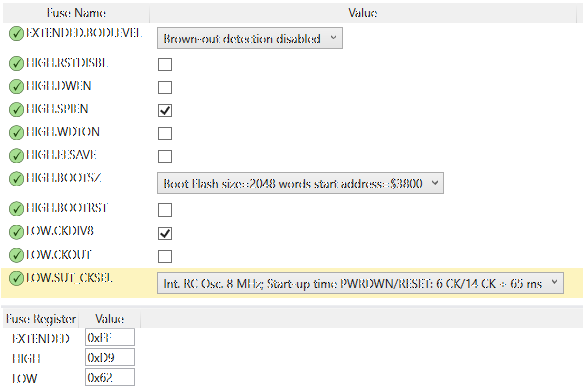Edit the LOW register value 0x62
This screenshot has width=583, height=388.
click(x=110, y=378)
